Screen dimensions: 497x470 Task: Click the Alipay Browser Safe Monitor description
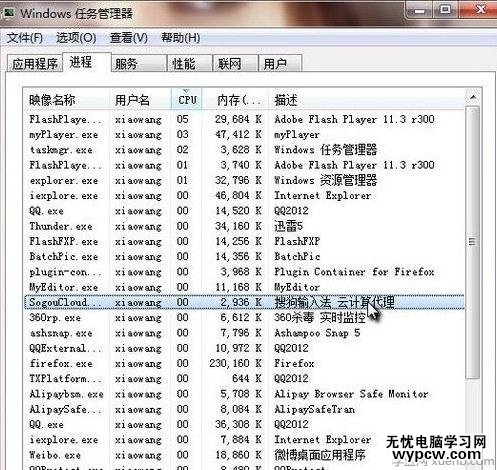tap(351, 394)
